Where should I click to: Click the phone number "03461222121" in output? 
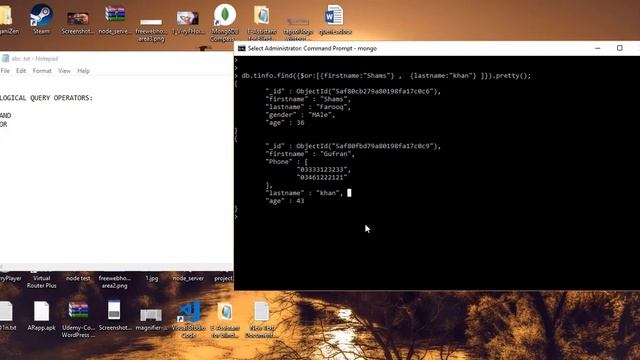click(322, 177)
